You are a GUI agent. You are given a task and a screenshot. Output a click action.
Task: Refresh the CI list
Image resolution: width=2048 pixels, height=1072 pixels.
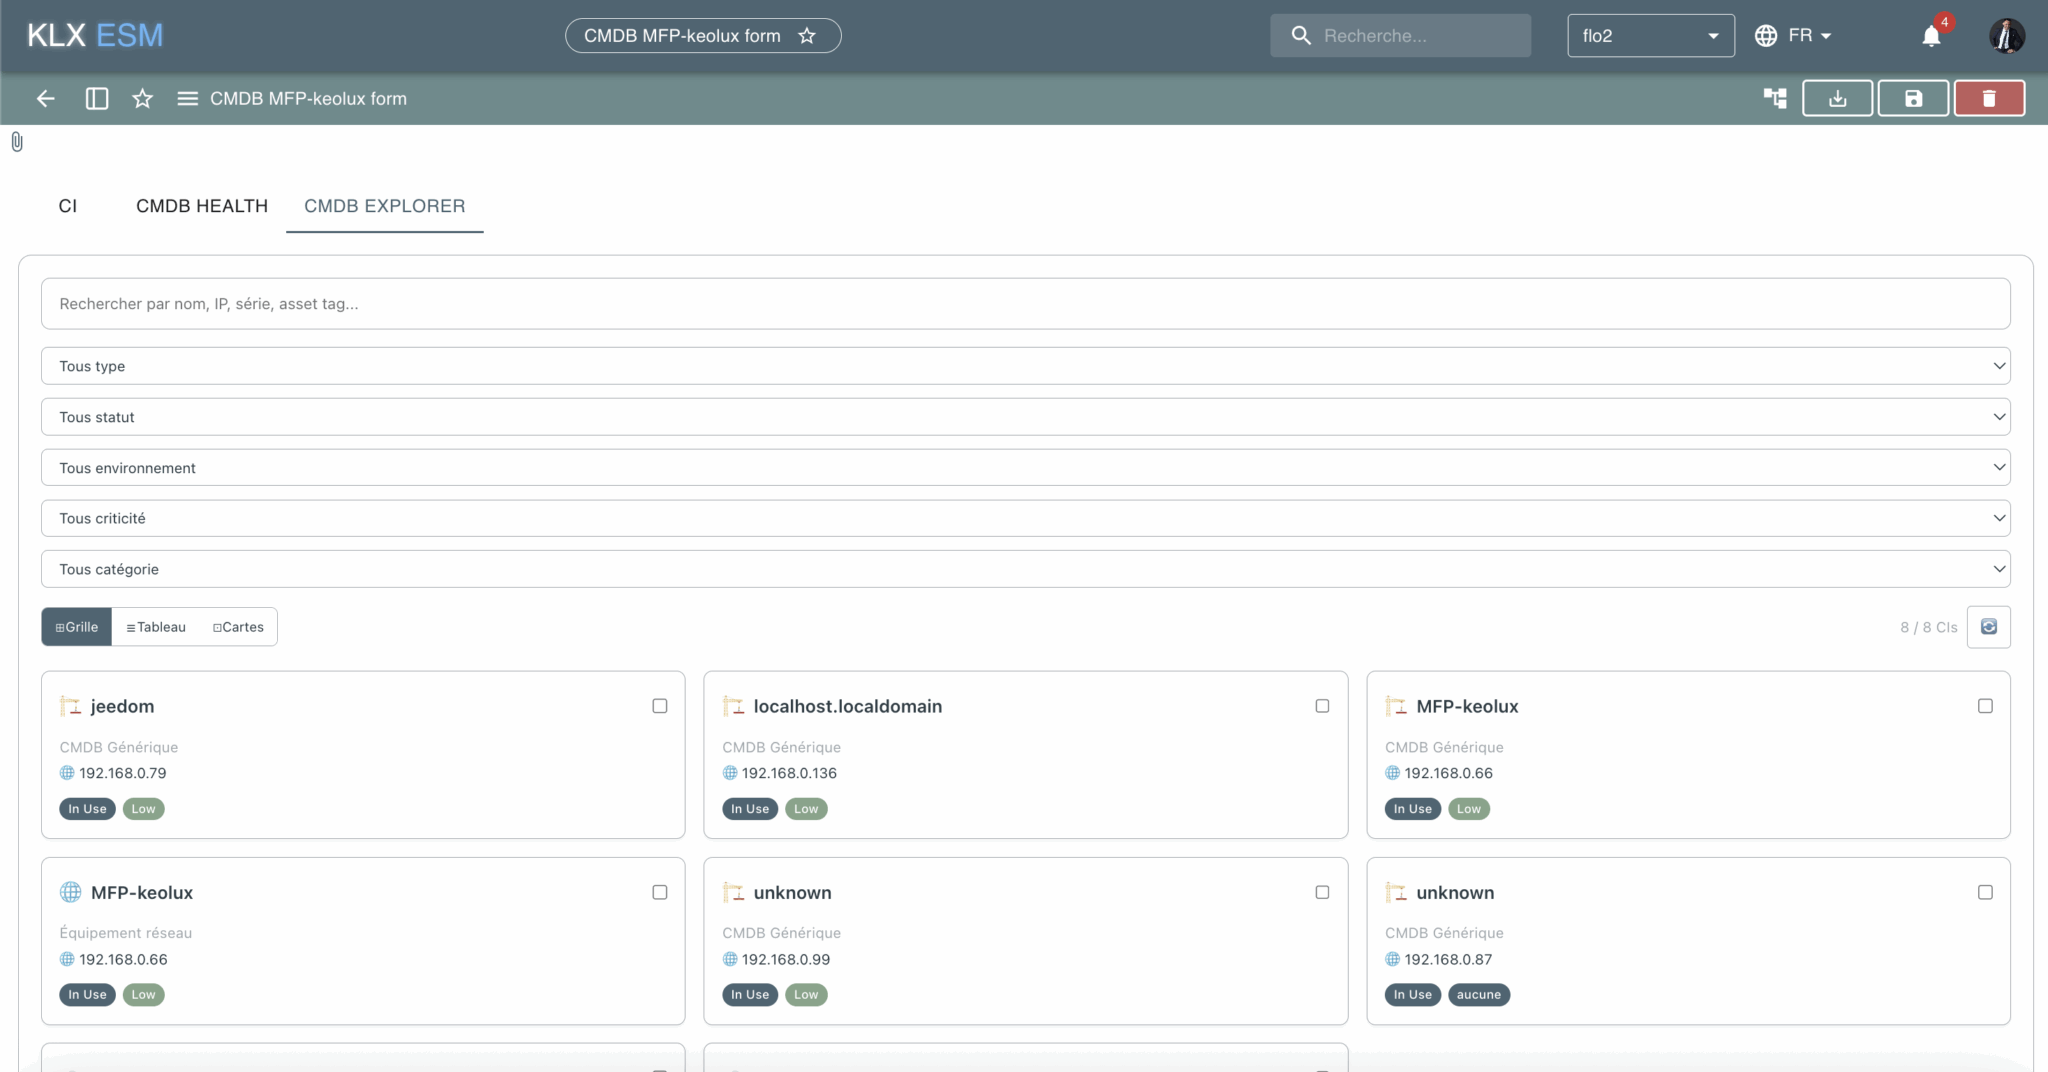[1988, 627]
